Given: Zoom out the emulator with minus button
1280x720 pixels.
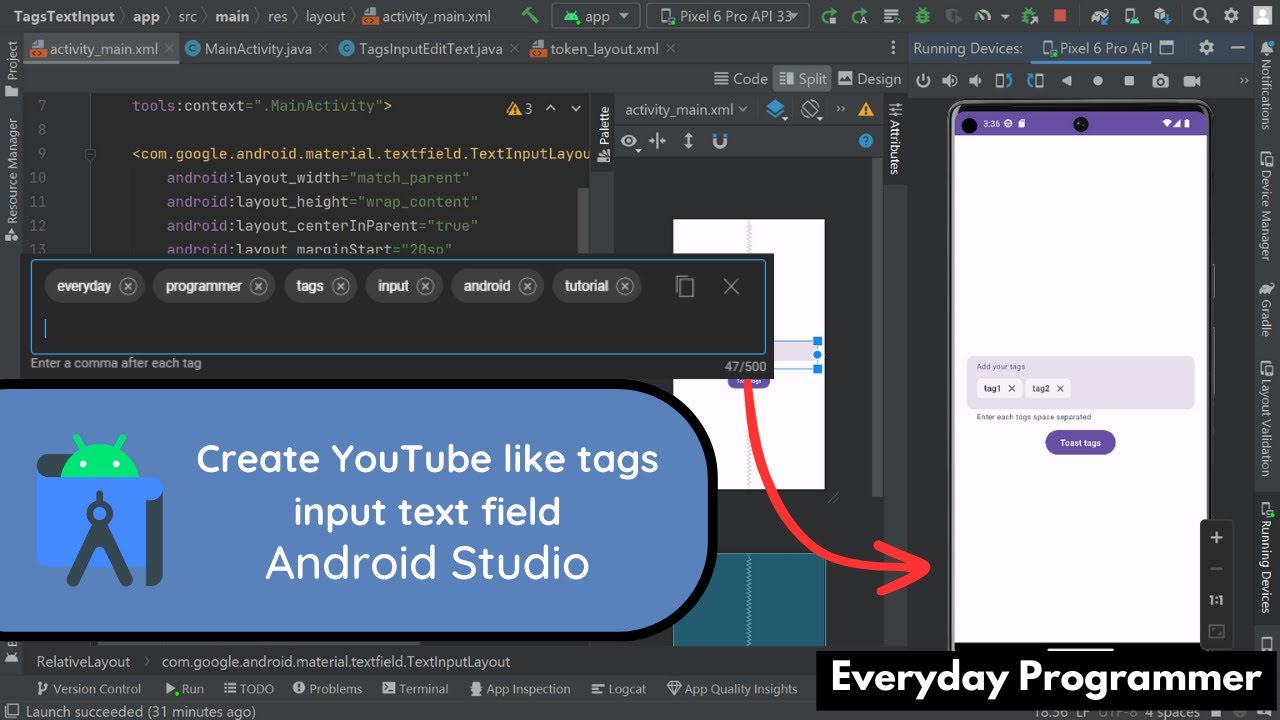Looking at the screenshot, I should click(x=1216, y=569).
